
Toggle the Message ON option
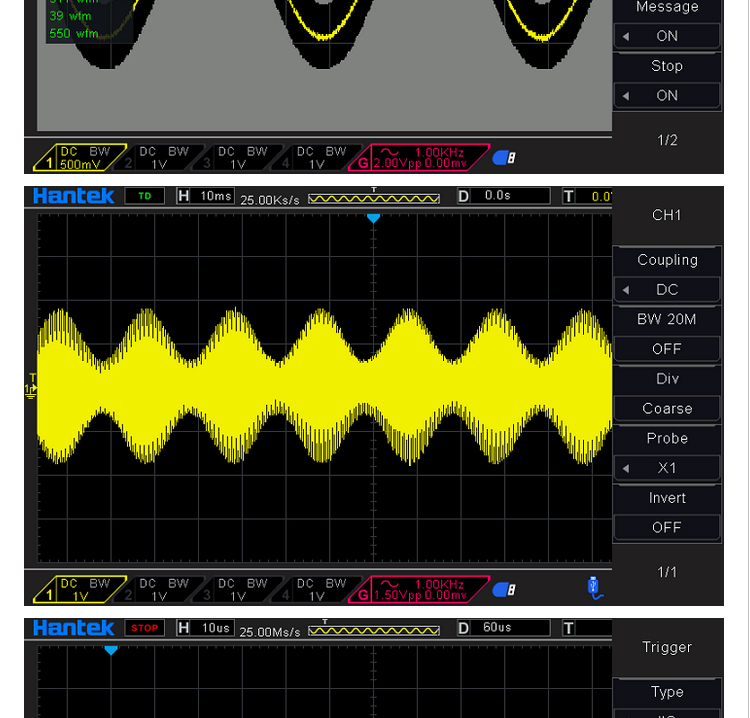click(667, 36)
